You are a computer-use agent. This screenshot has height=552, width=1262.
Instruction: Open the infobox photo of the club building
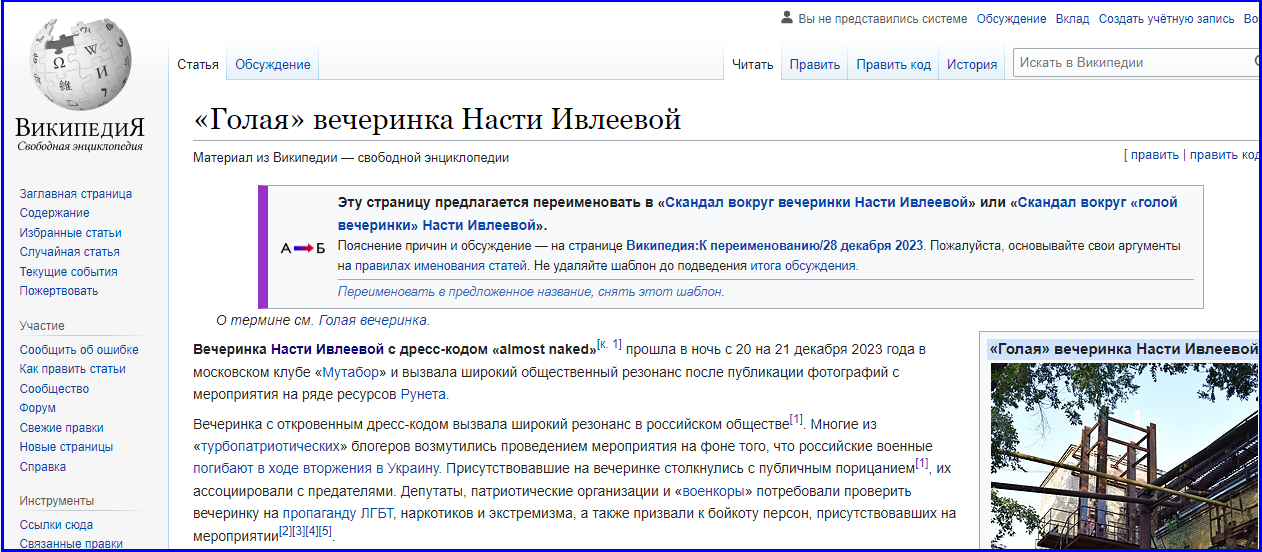[1124, 456]
